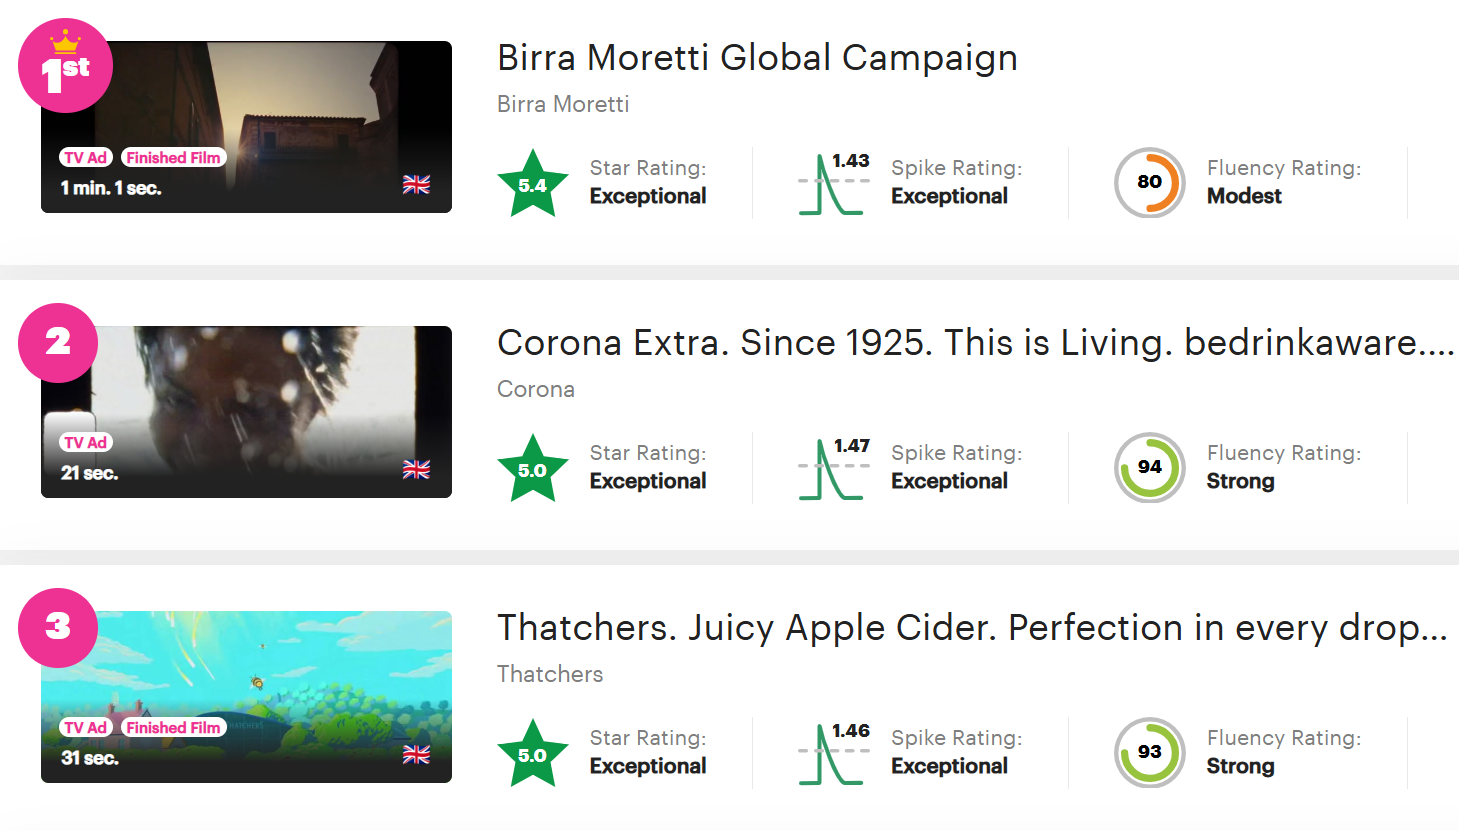The image size is (1459, 831).
Task: Click the orange 80 fluency circle
Action: [x=1150, y=182]
